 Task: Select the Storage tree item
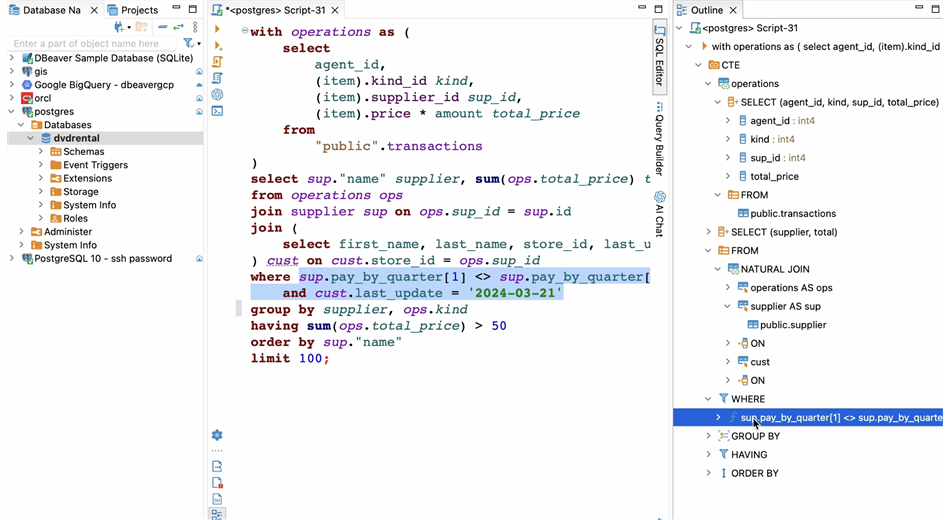pos(81,191)
